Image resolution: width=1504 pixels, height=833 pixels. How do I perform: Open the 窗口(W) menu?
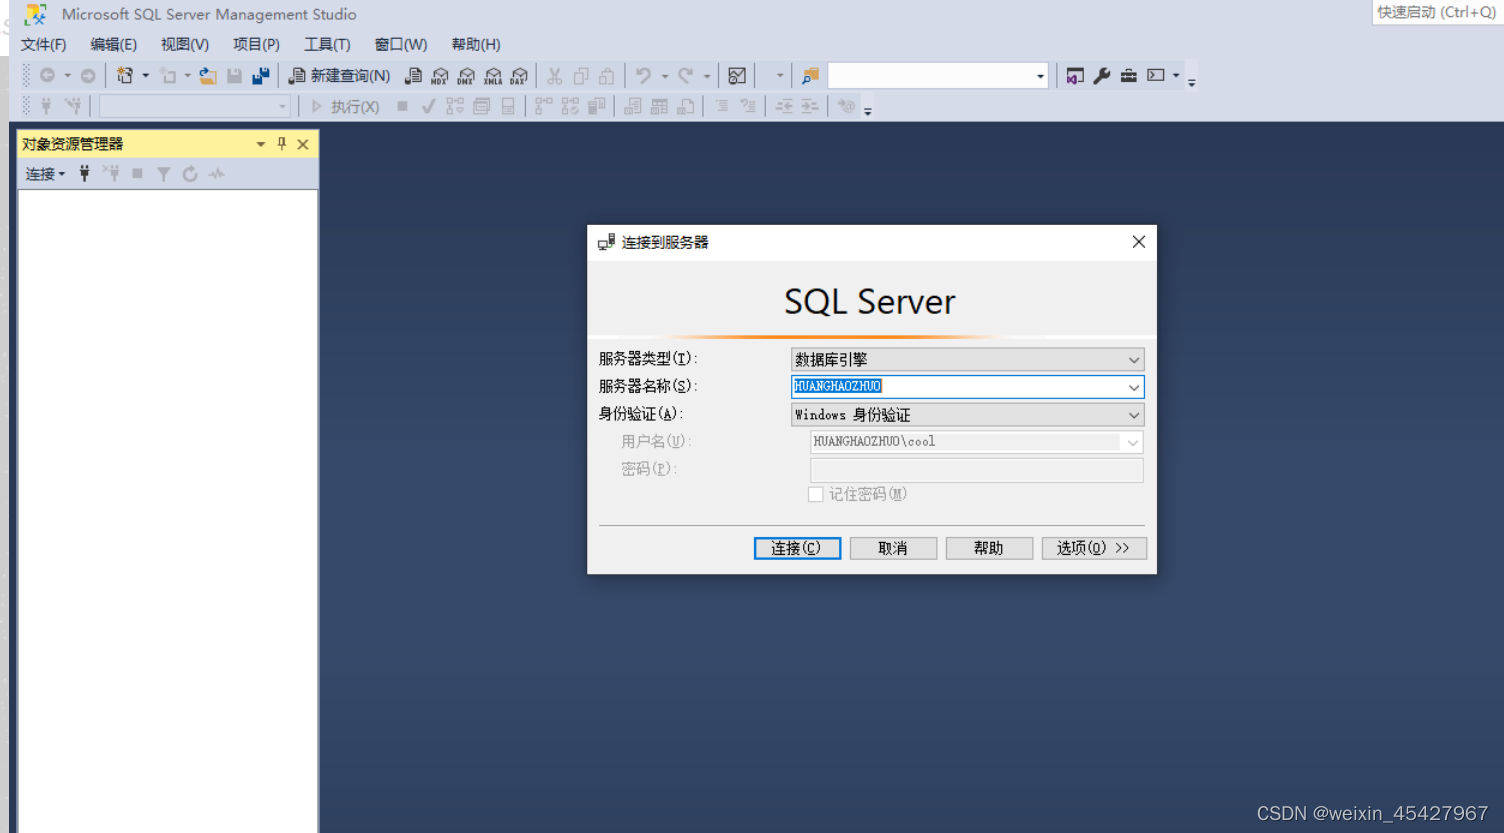pyautogui.click(x=400, y=45)
